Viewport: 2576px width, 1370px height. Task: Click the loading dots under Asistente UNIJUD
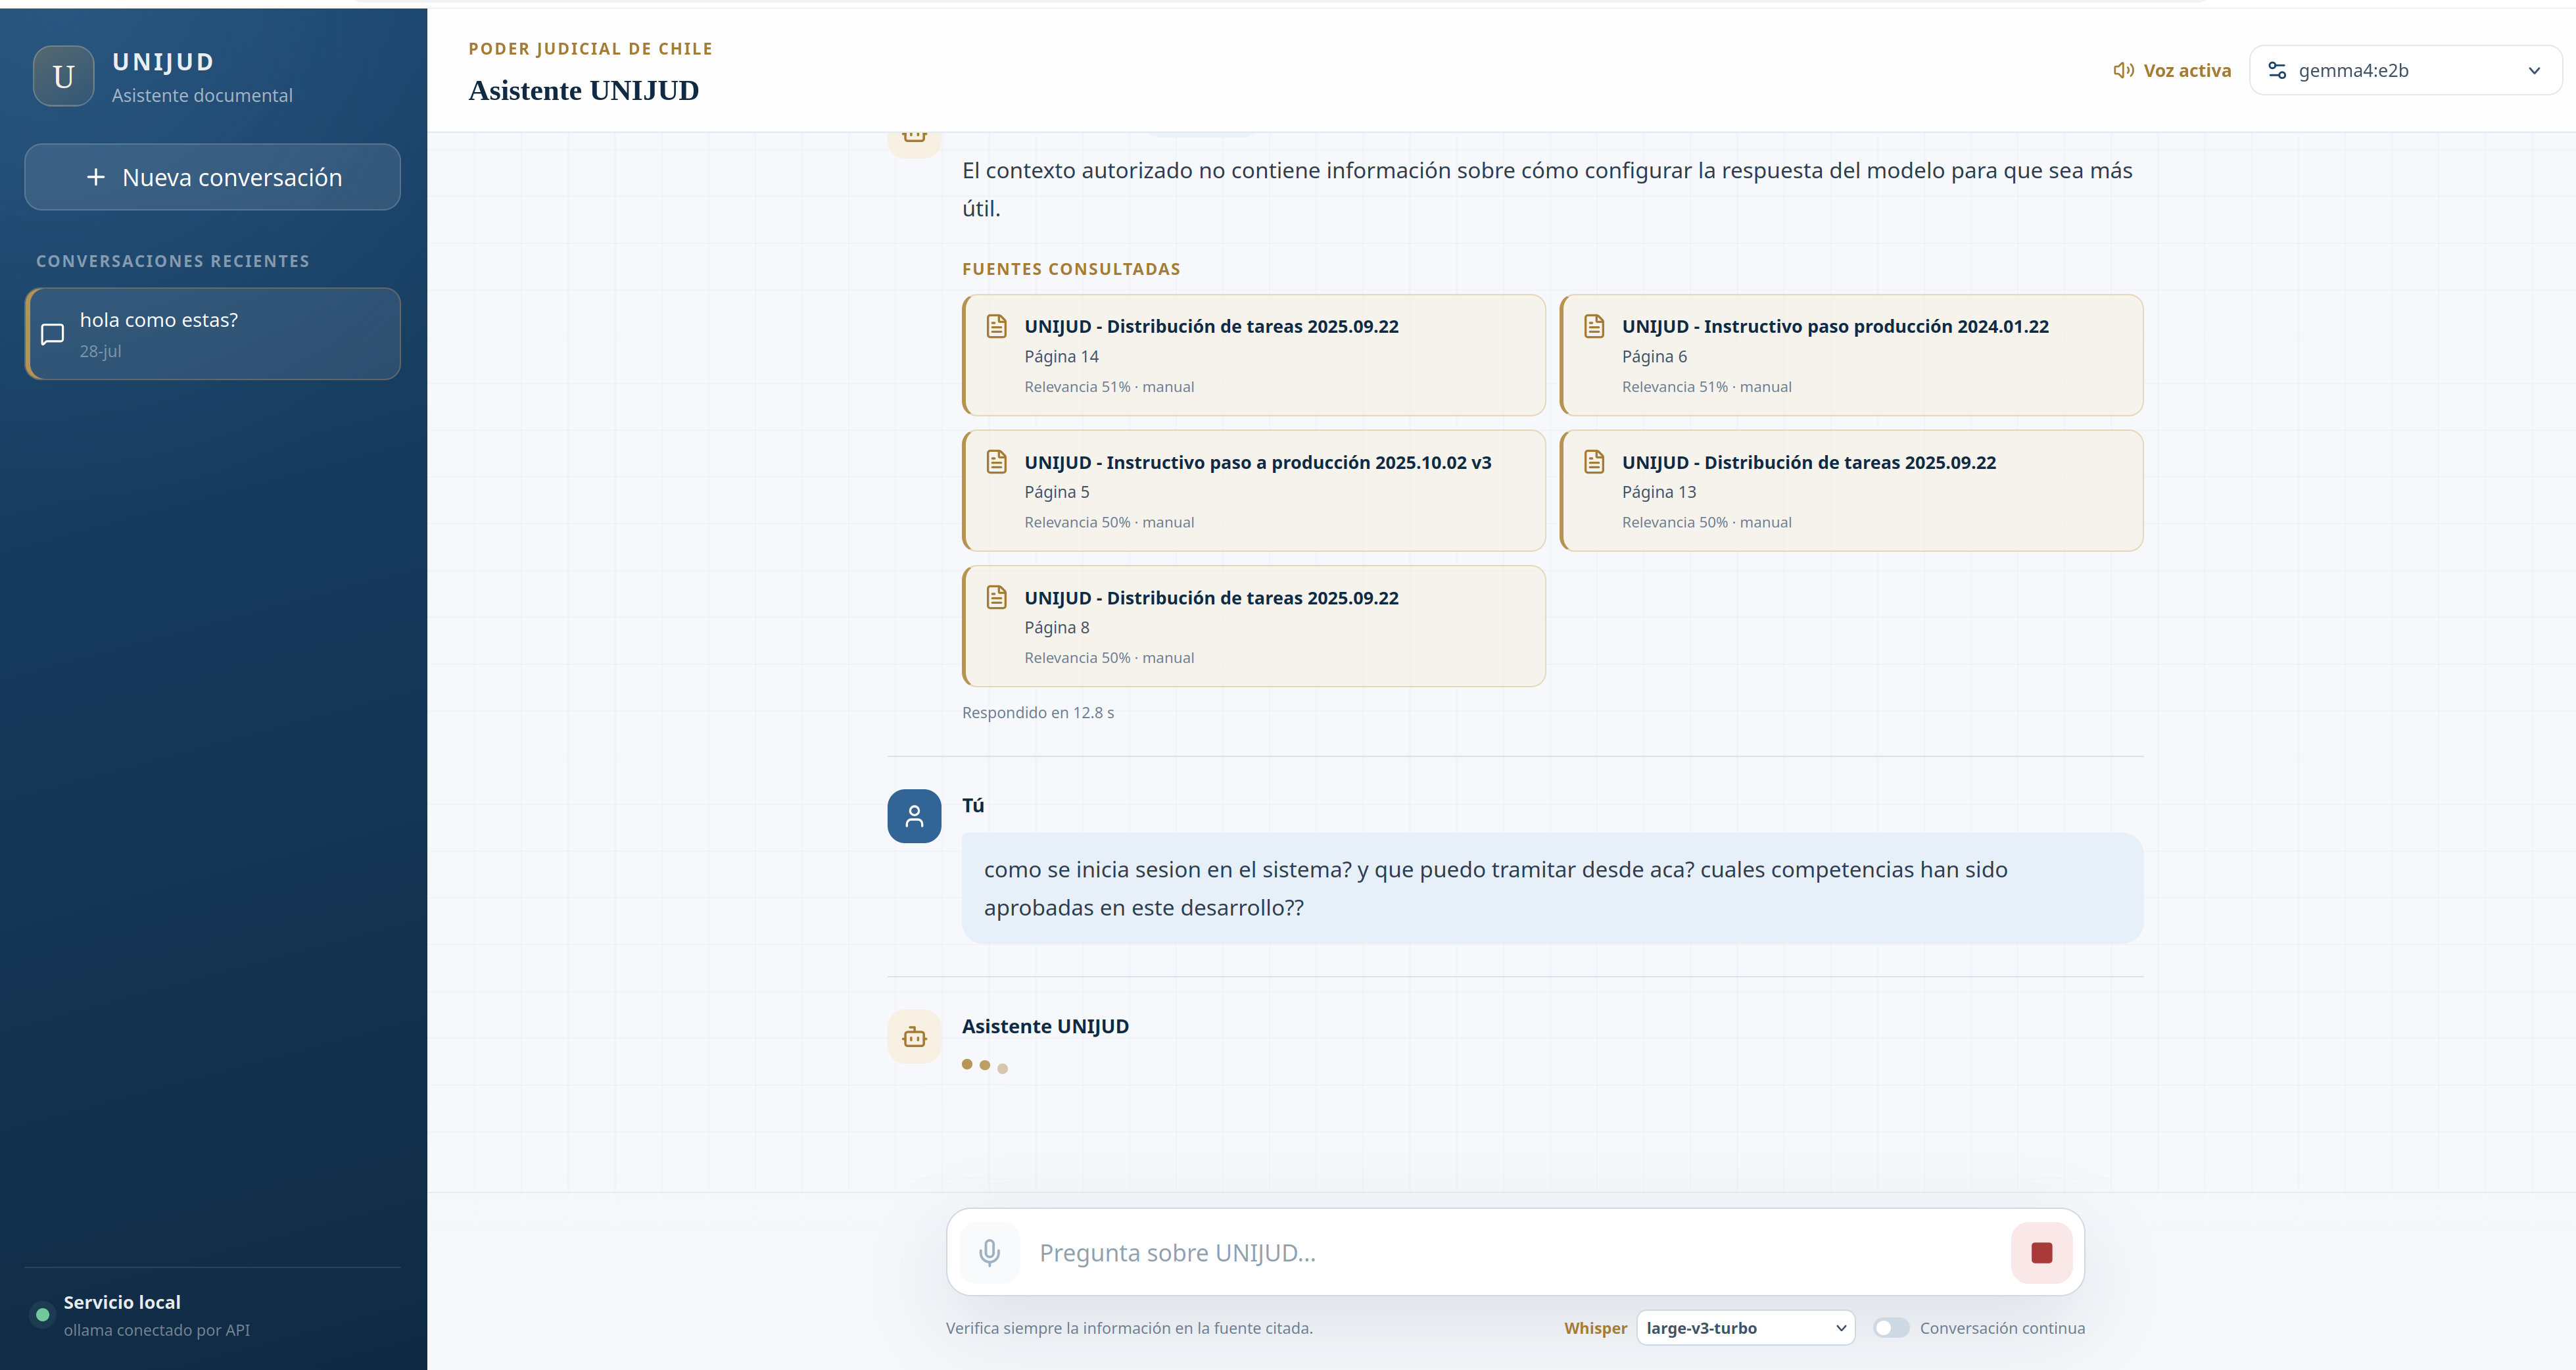click(x=984, y=1066)
